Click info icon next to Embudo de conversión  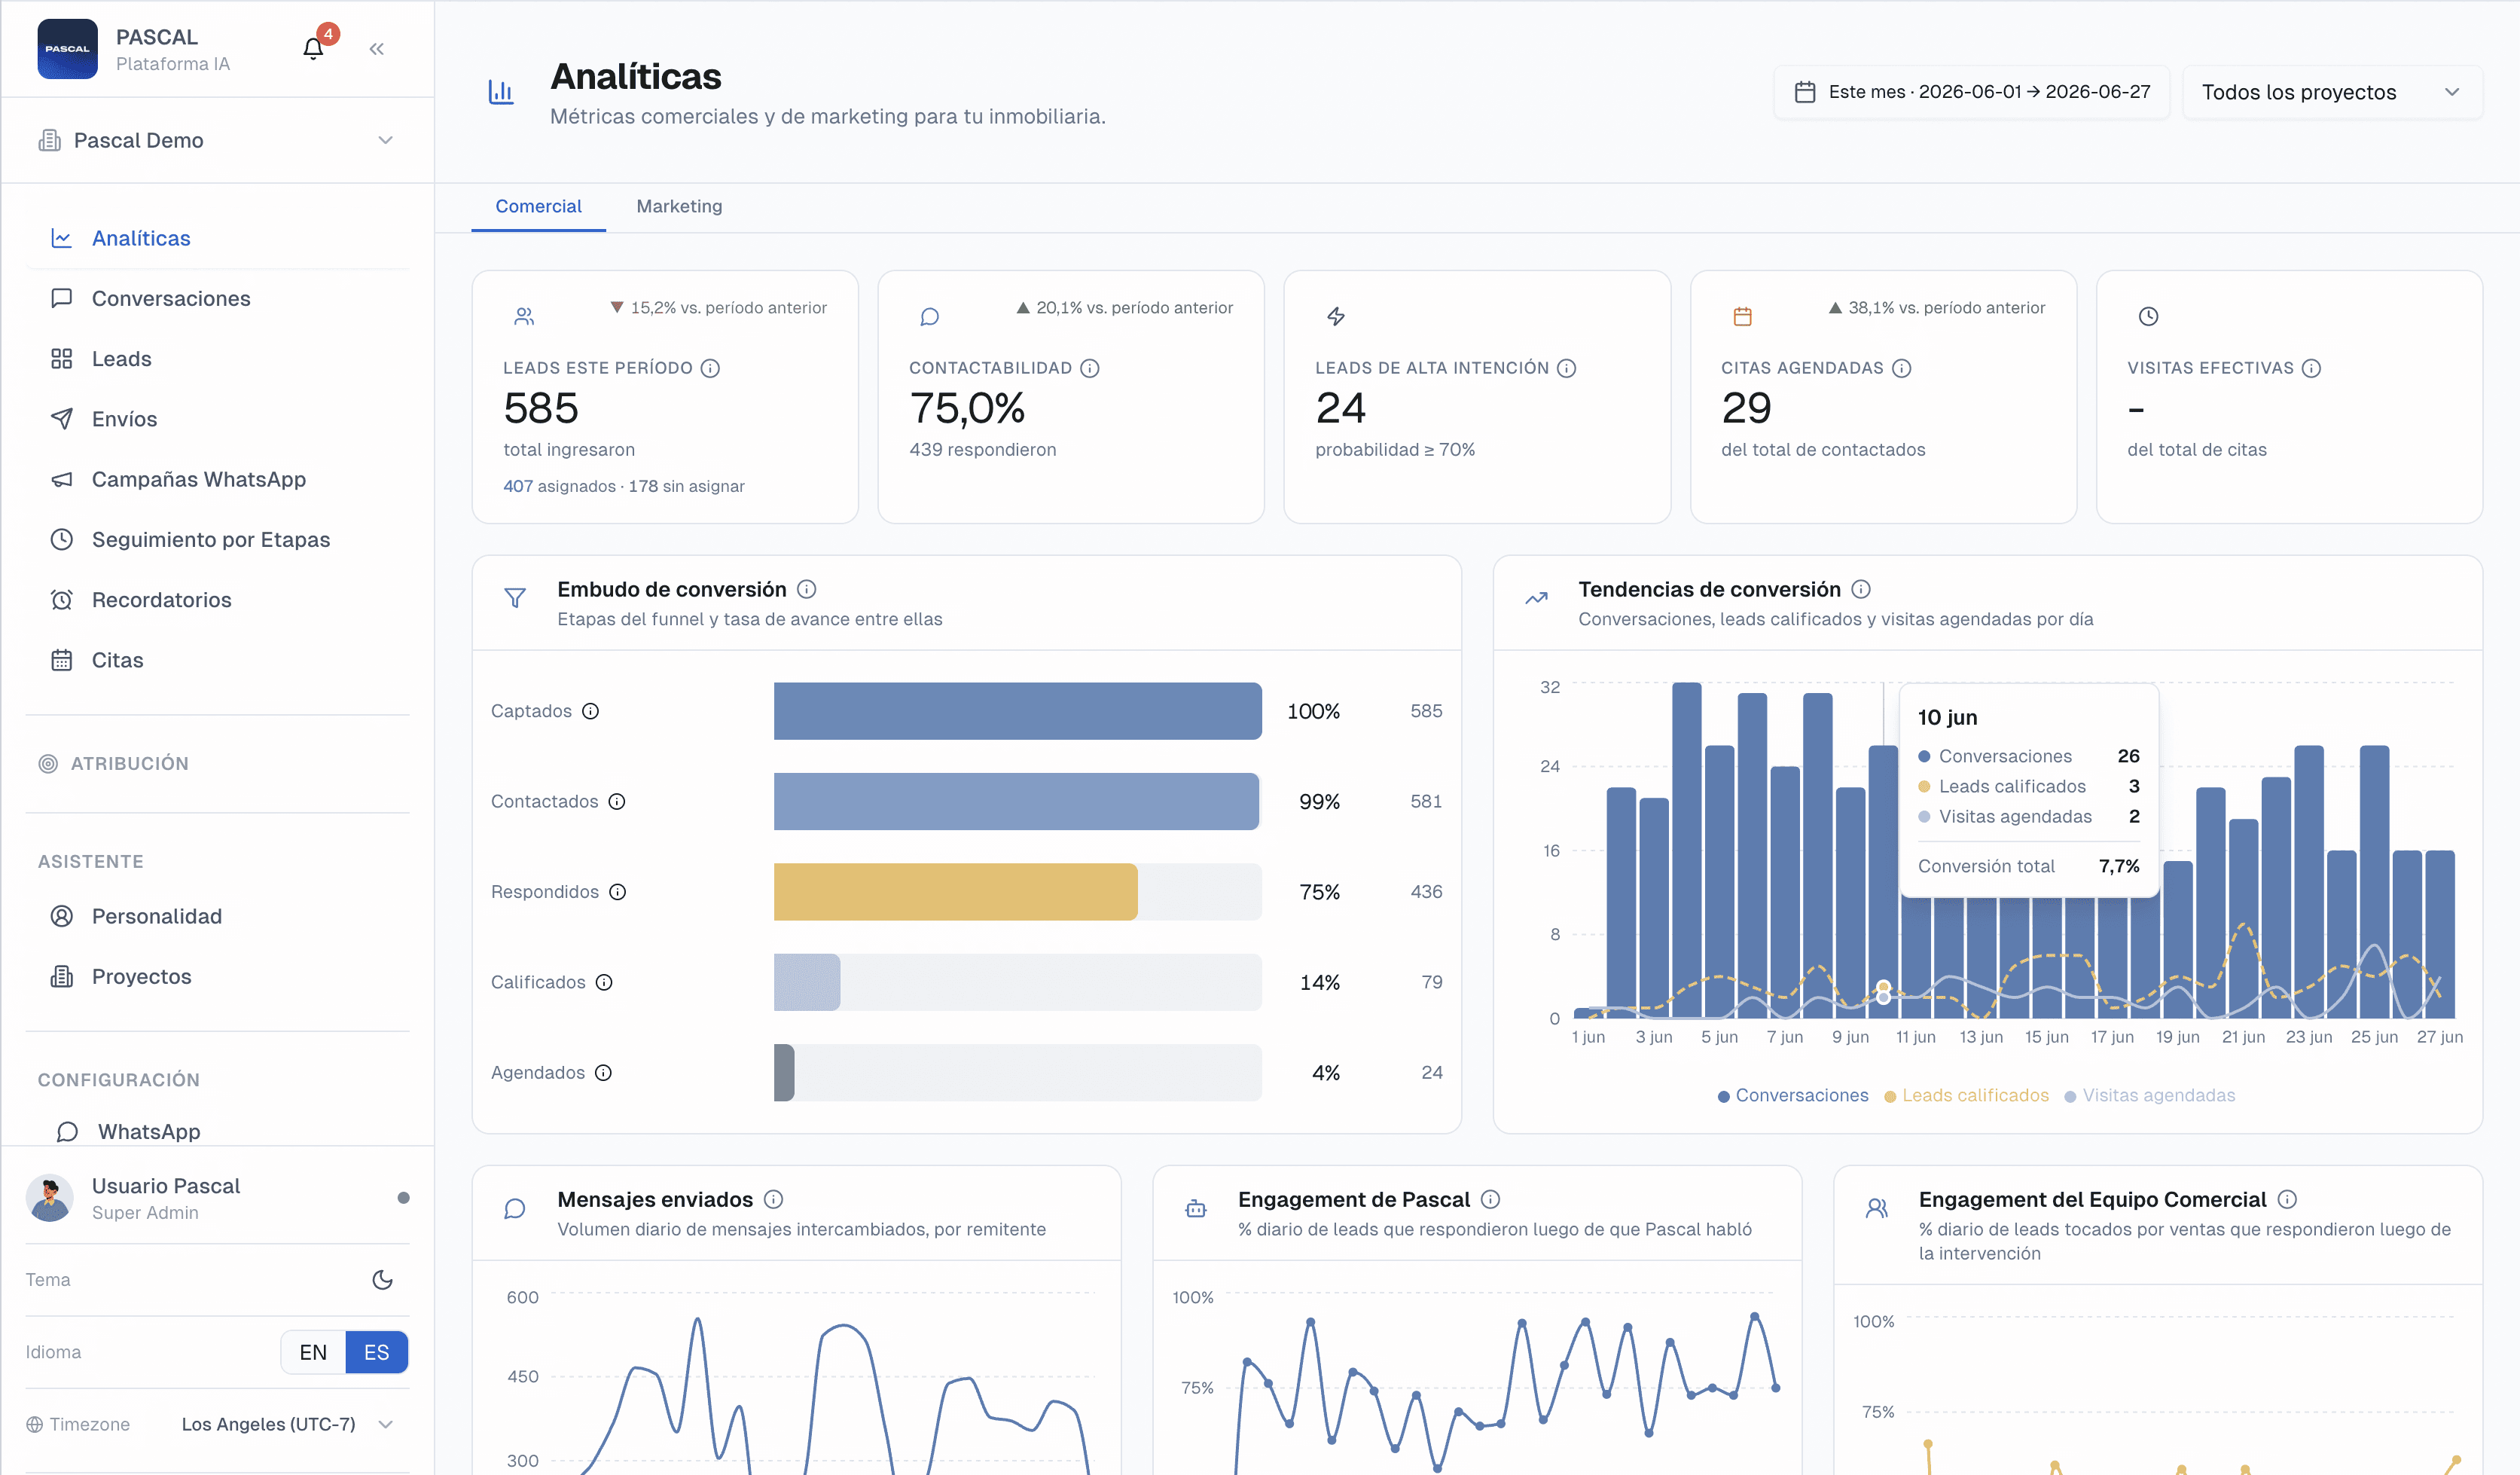806,589
